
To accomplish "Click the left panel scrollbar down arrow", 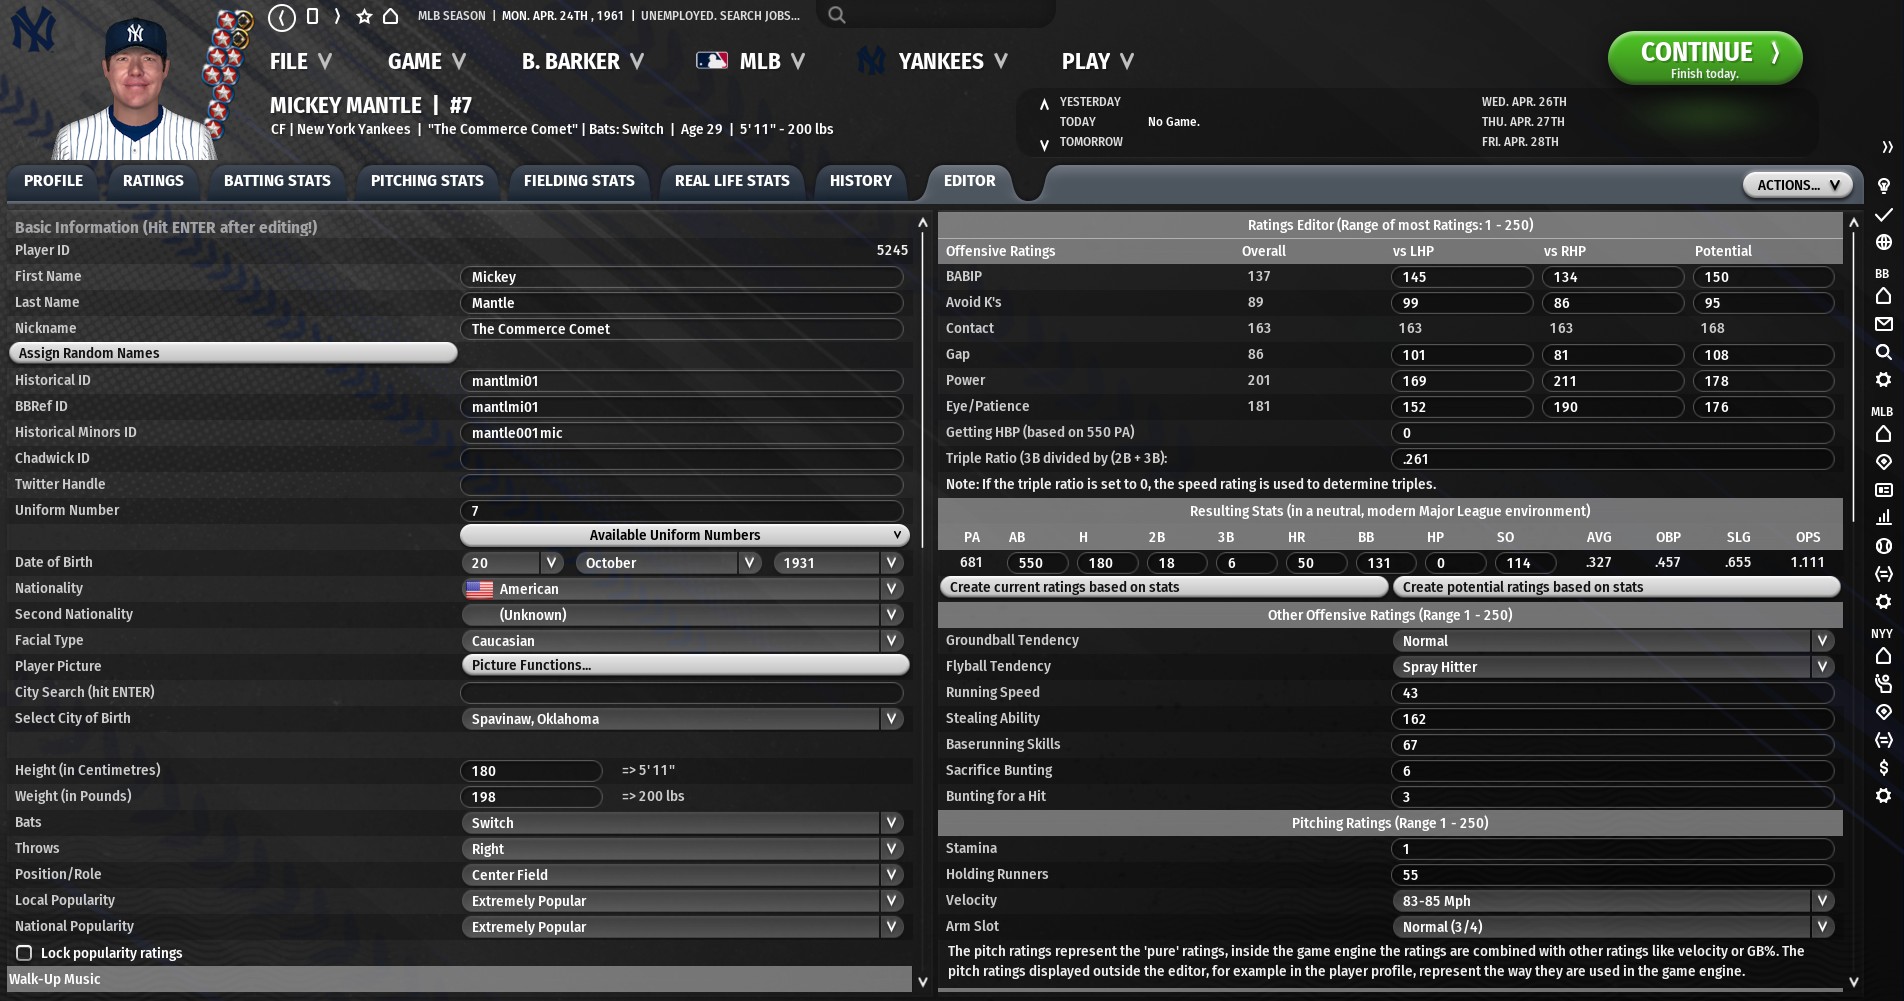I will coord(922,981).
